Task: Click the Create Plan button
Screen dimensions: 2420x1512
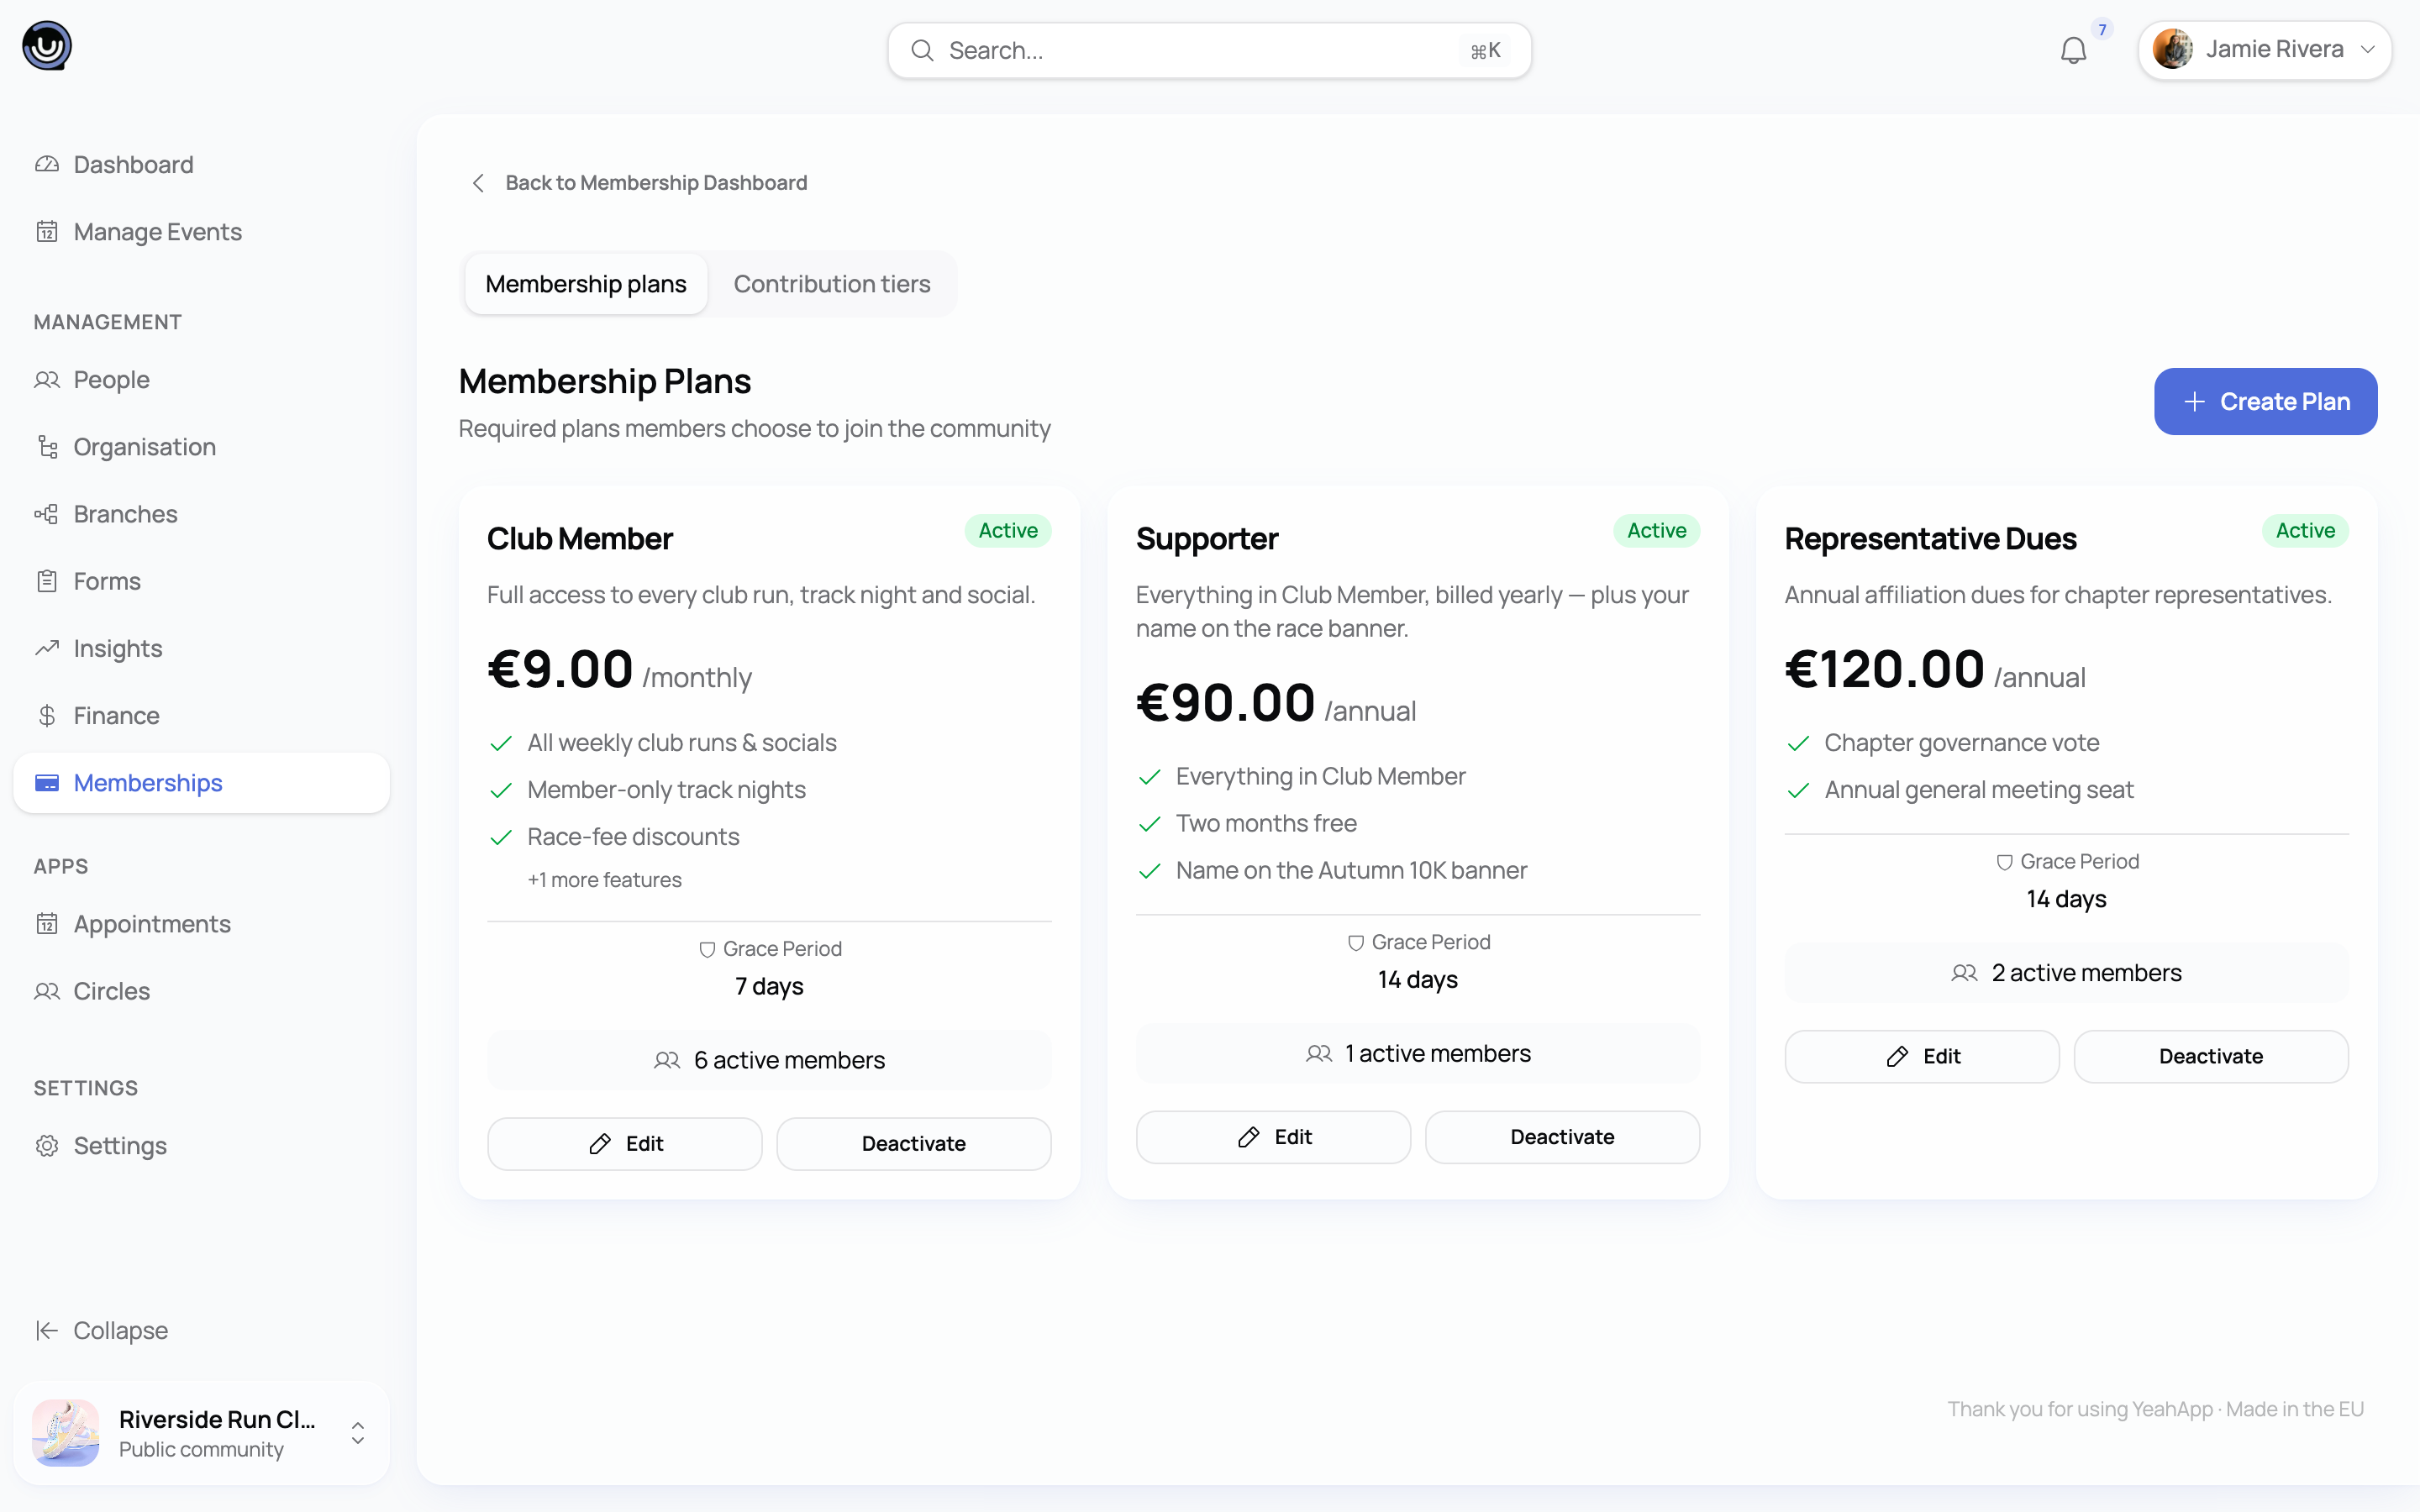Action: coord(2265,401)
